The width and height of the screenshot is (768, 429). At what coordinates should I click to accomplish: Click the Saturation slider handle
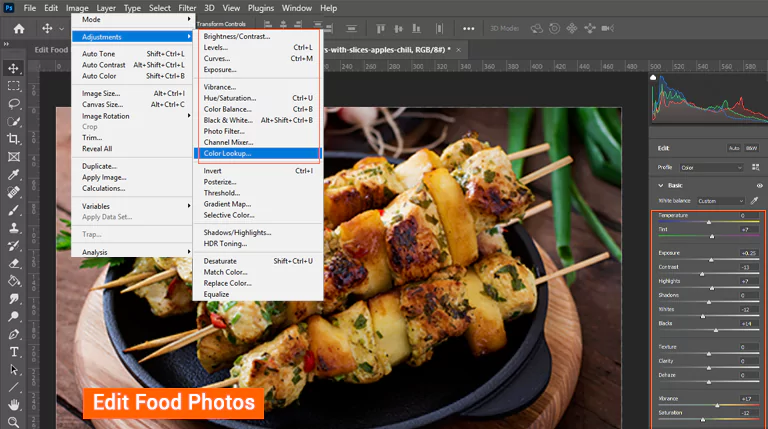703,420
